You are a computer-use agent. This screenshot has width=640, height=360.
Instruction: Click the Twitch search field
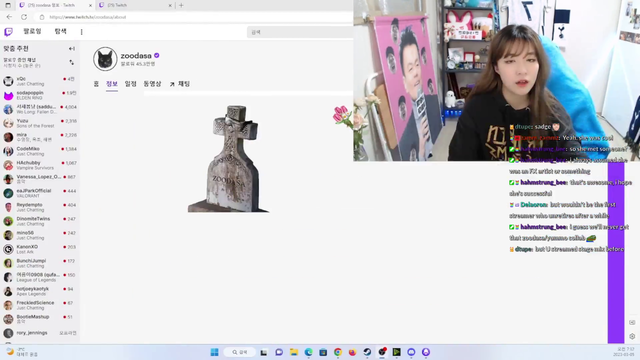tap(300, 32)
